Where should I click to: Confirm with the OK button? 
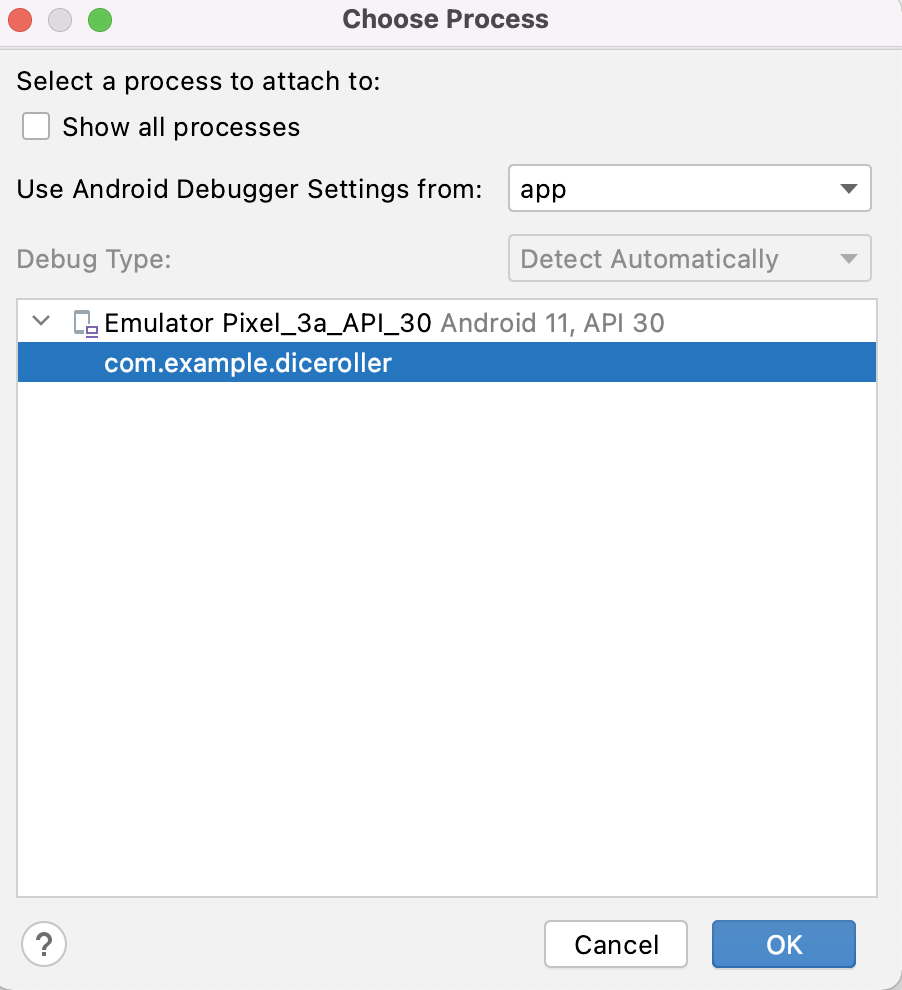pyautogui.click(x=783, y=944)
